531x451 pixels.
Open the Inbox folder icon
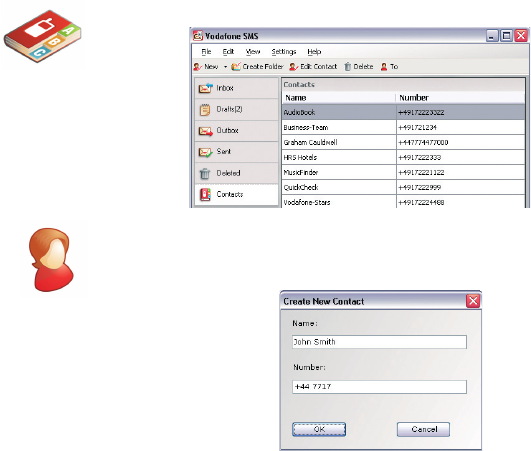tap(206, 88)
